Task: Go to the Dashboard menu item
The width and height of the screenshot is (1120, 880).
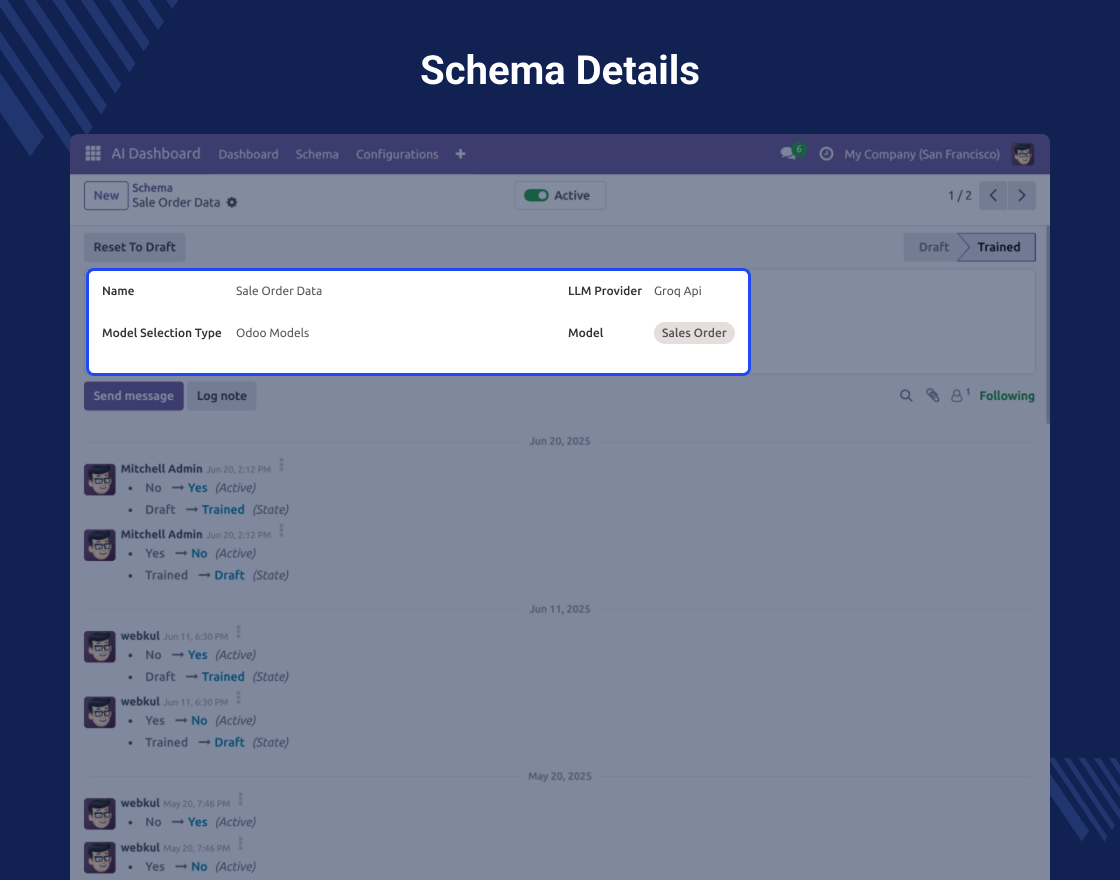Action: [x=248, y=154]
